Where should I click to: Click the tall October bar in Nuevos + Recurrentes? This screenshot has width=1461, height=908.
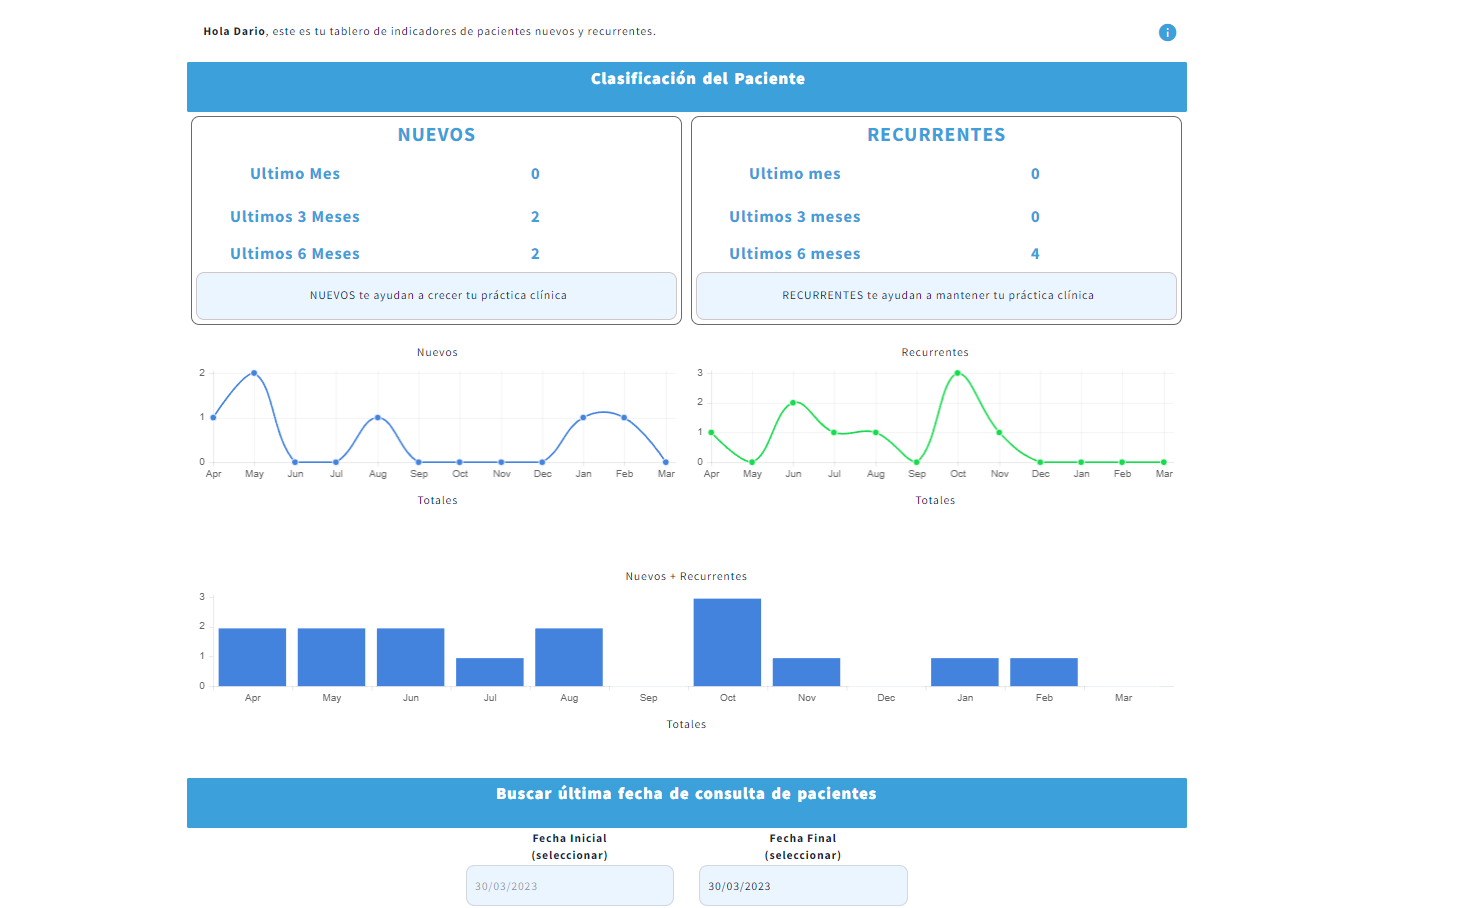(x=726, y=640)
